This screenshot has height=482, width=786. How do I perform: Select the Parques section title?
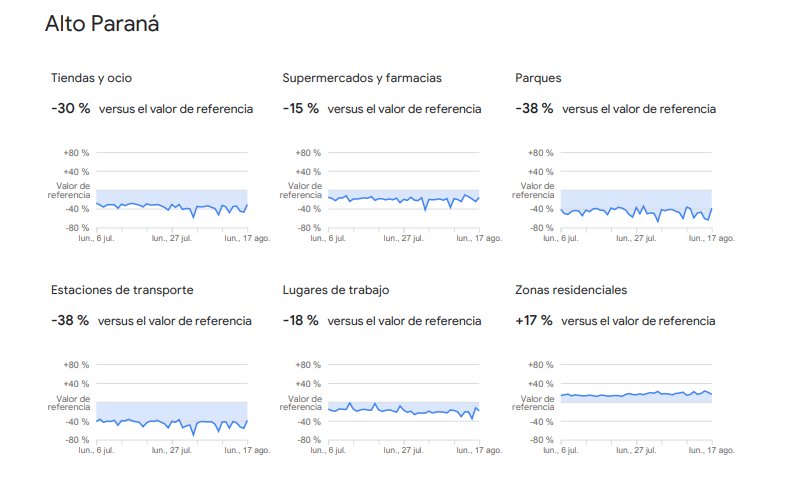pos(538,78)
